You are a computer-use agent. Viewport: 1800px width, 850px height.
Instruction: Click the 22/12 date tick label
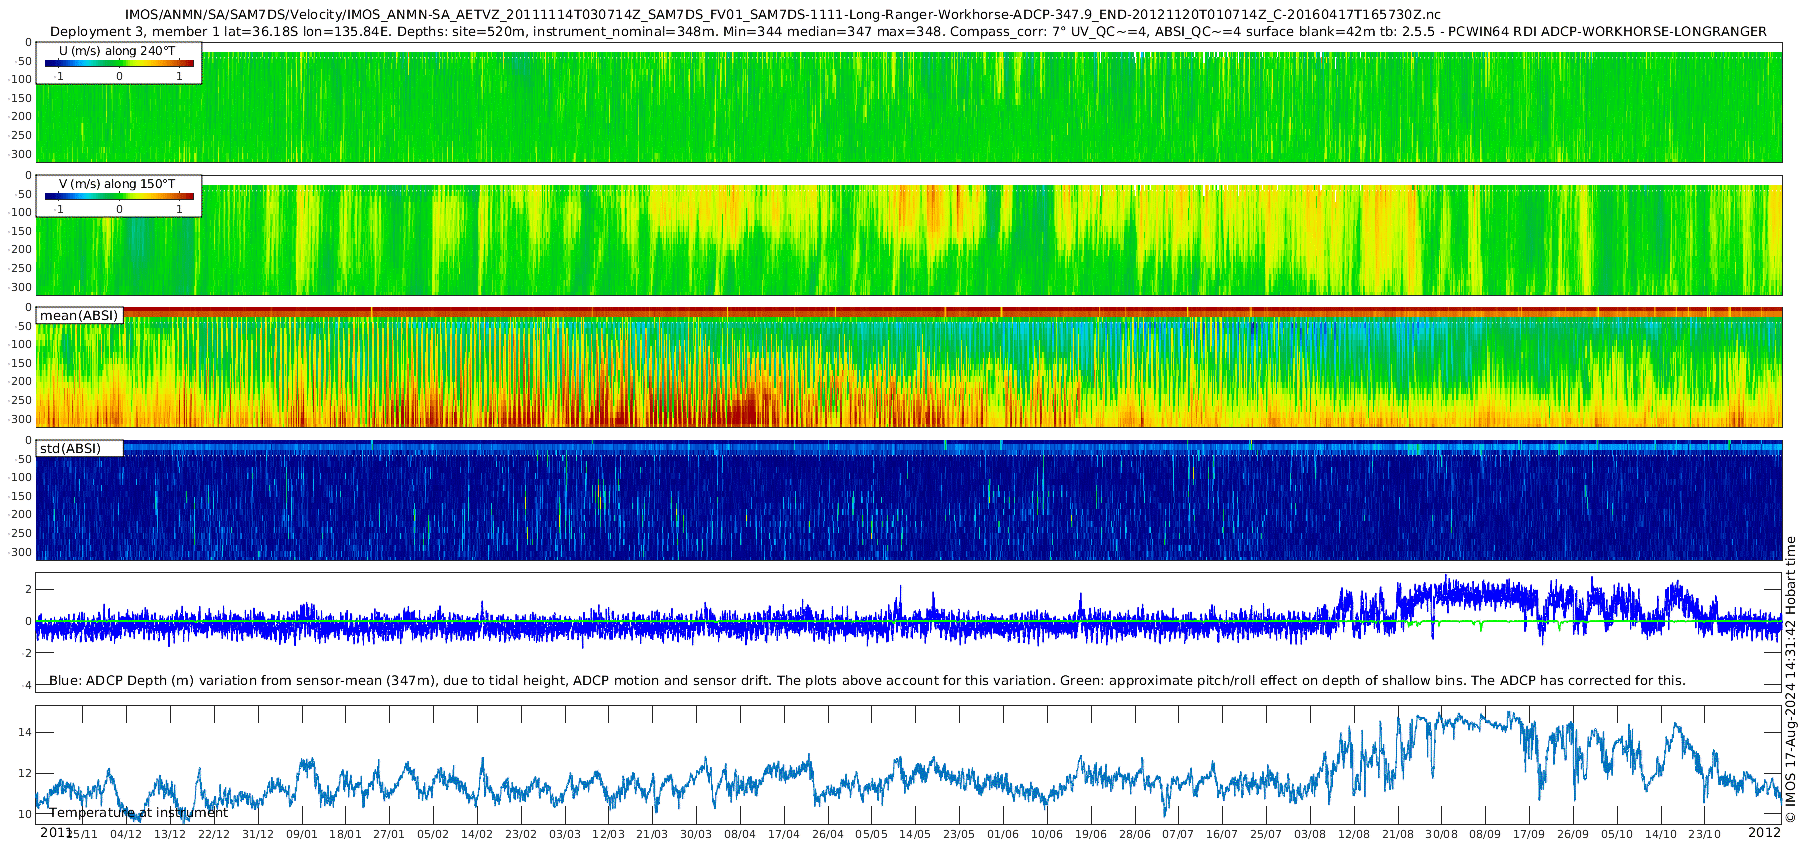pos(213,834)
